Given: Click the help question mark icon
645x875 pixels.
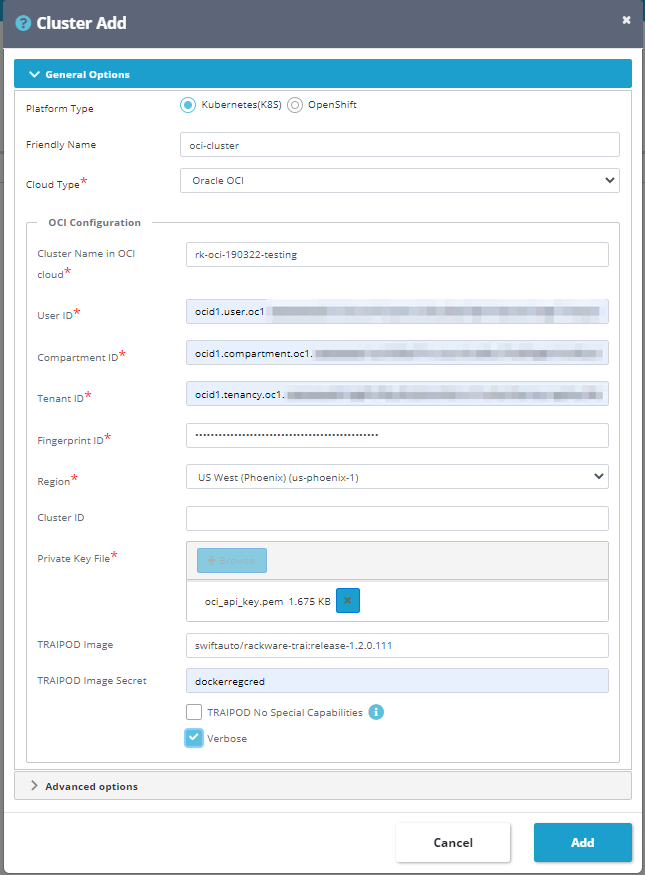Looking at the screenshot, I should point(23,23).
